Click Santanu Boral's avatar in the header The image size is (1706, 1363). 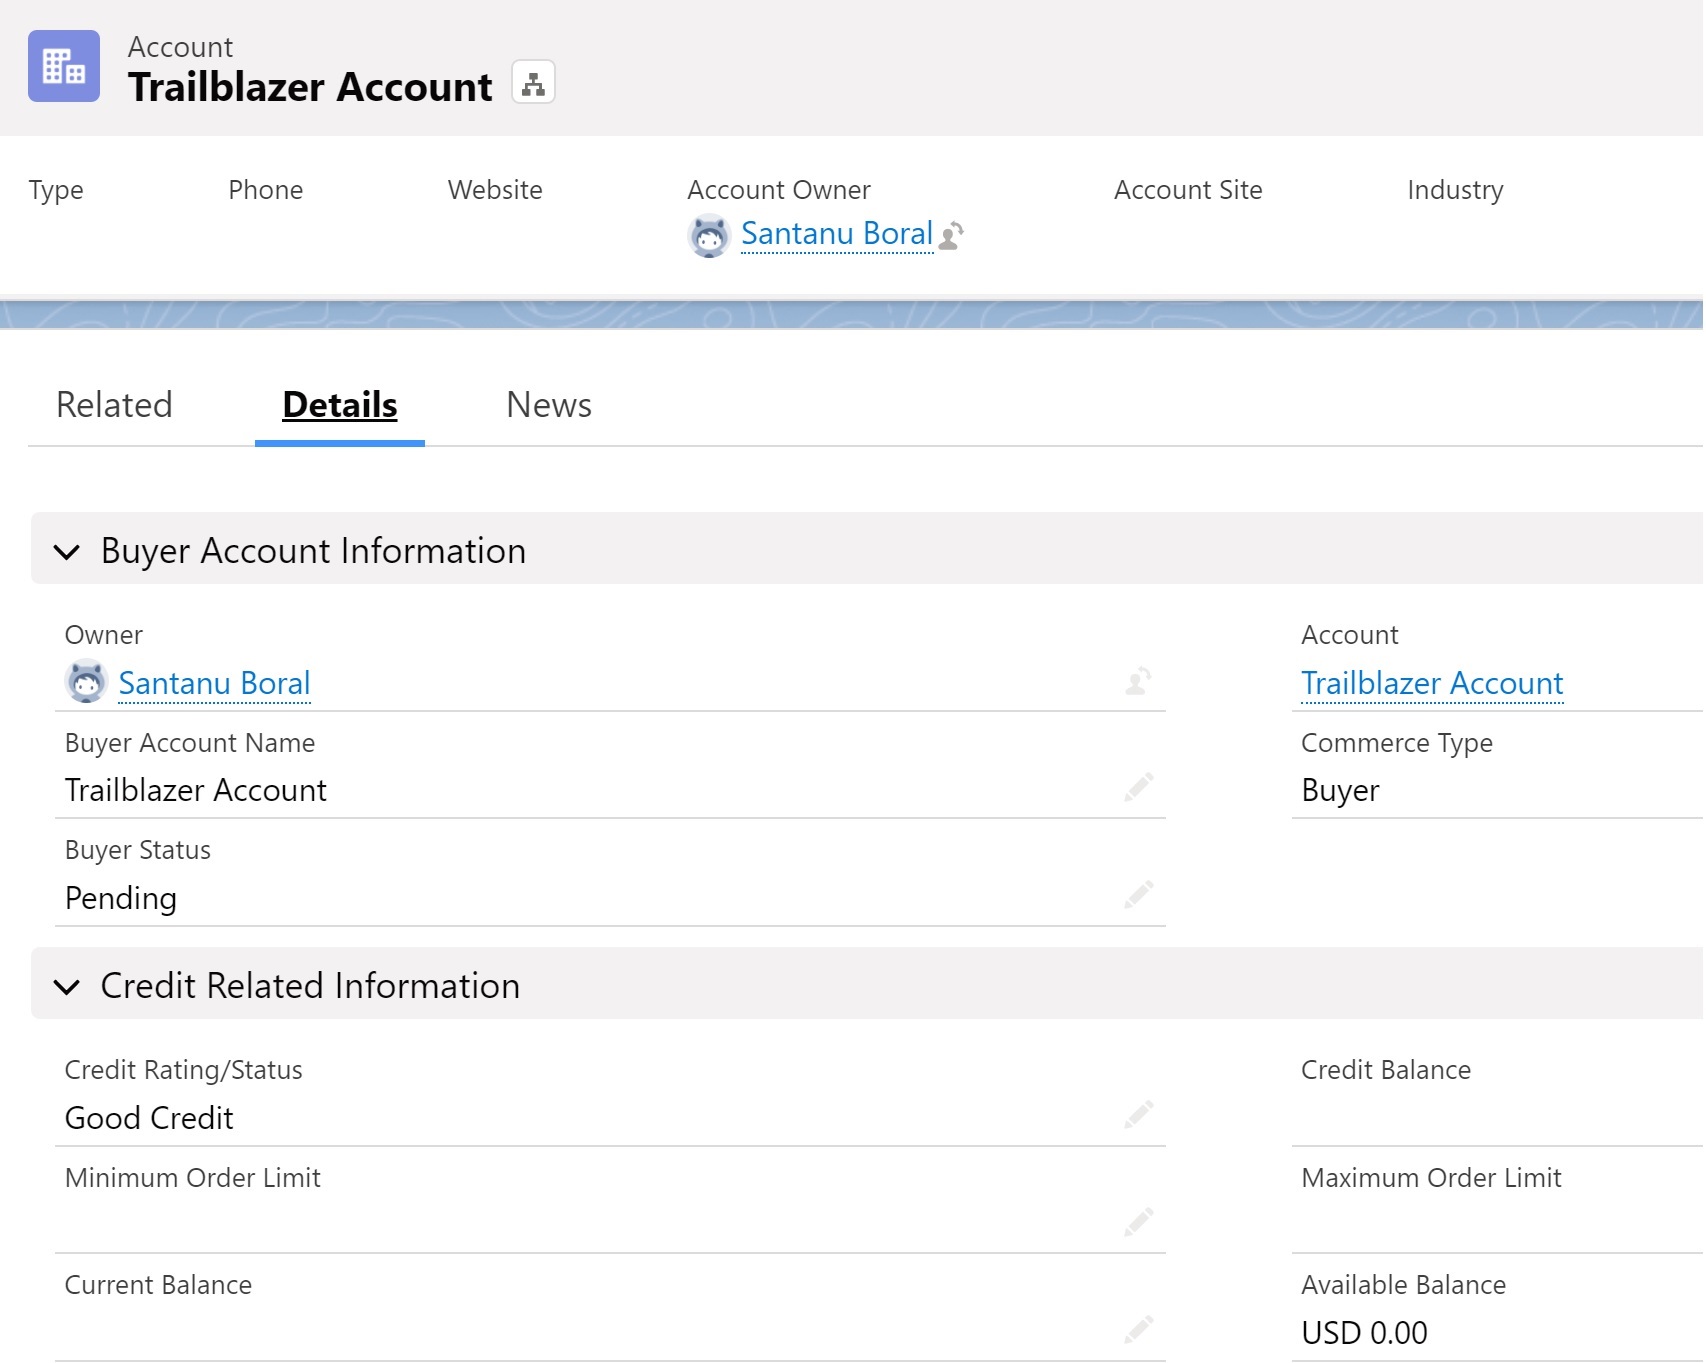click(x=709, y=236)
